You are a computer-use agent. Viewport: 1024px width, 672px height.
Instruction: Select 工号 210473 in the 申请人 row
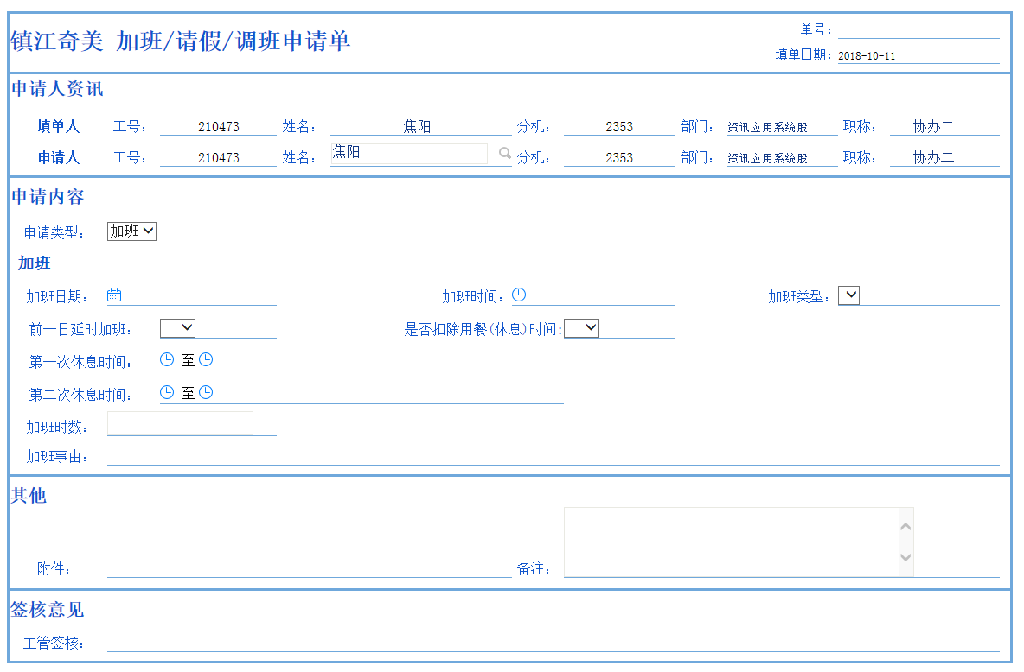219,157
